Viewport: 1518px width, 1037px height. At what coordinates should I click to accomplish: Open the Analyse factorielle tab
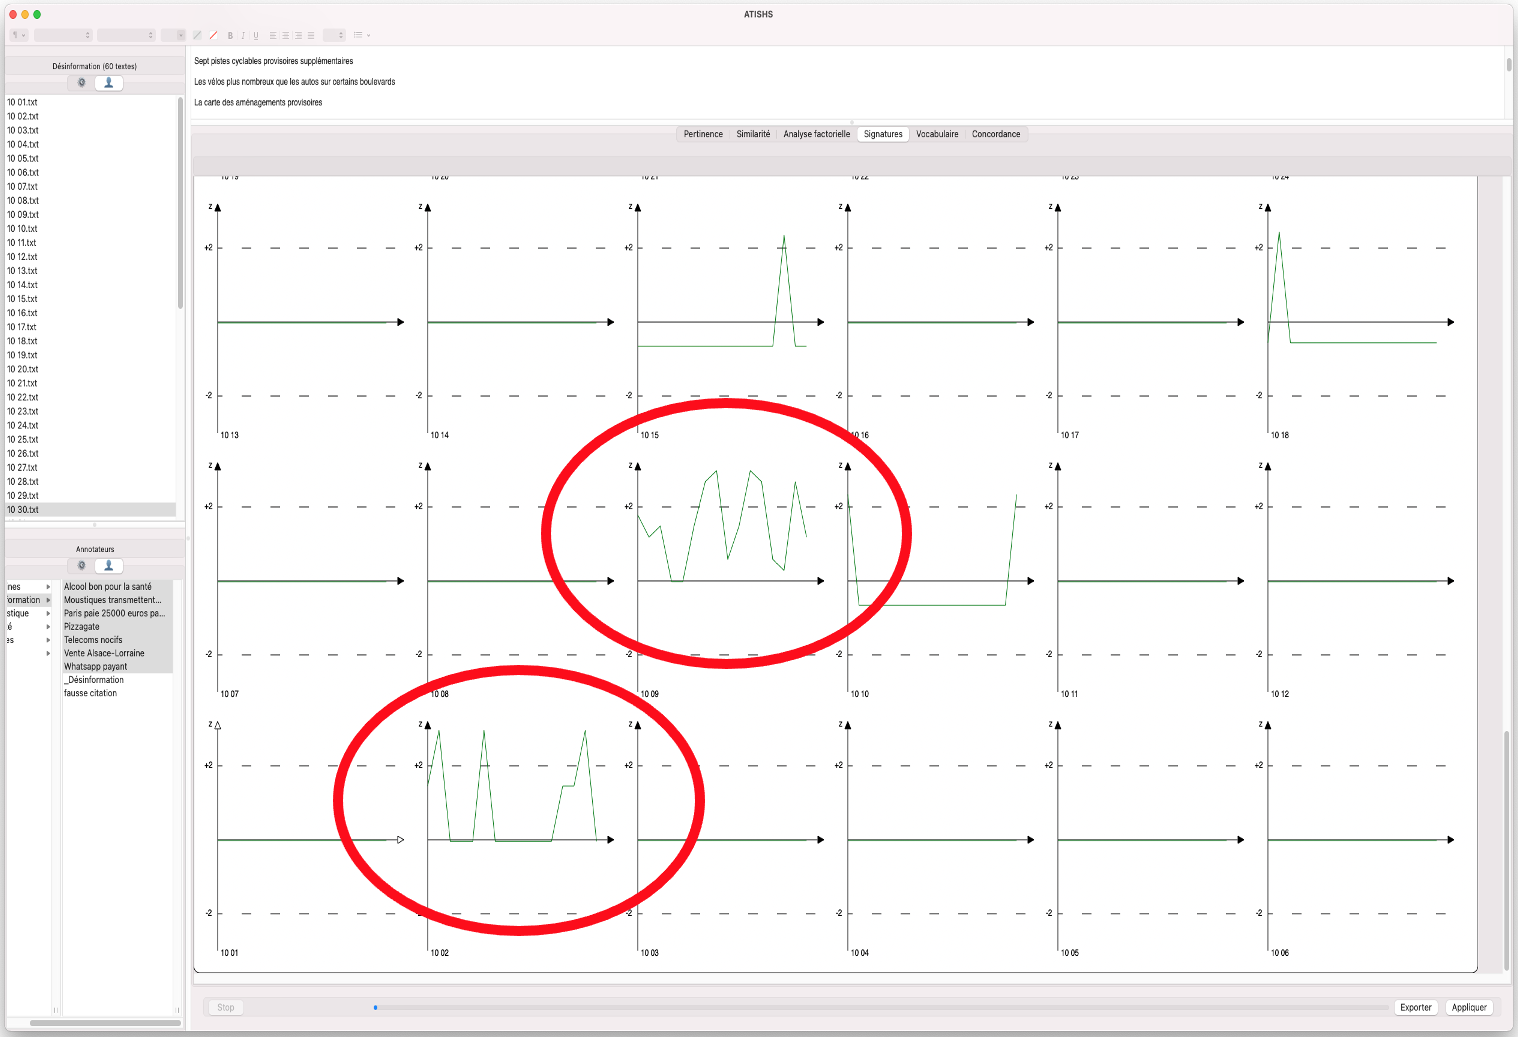[x=816, y=134]
